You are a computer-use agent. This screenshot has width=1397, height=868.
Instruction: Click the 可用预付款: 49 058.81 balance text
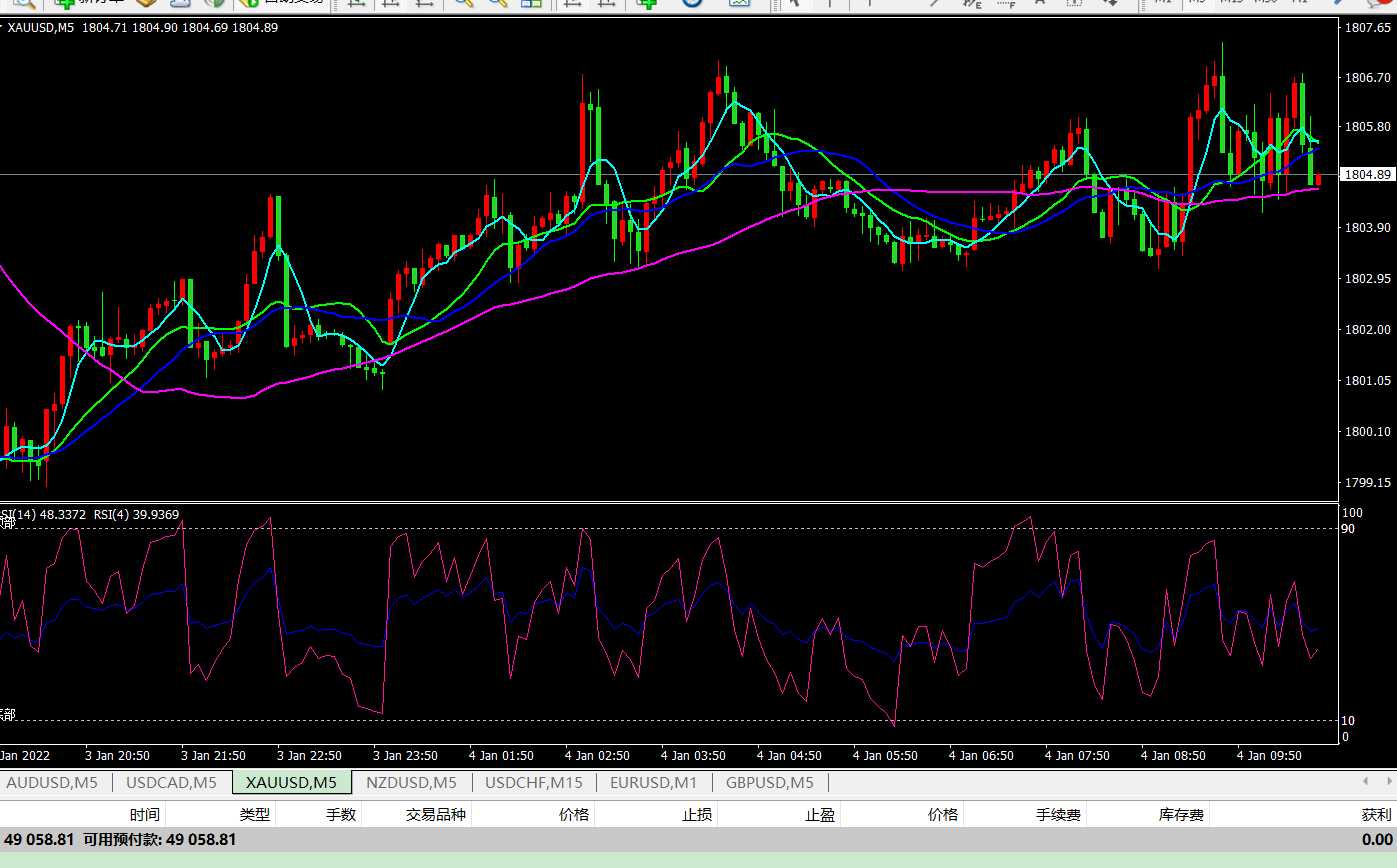(x=159, y=840)
